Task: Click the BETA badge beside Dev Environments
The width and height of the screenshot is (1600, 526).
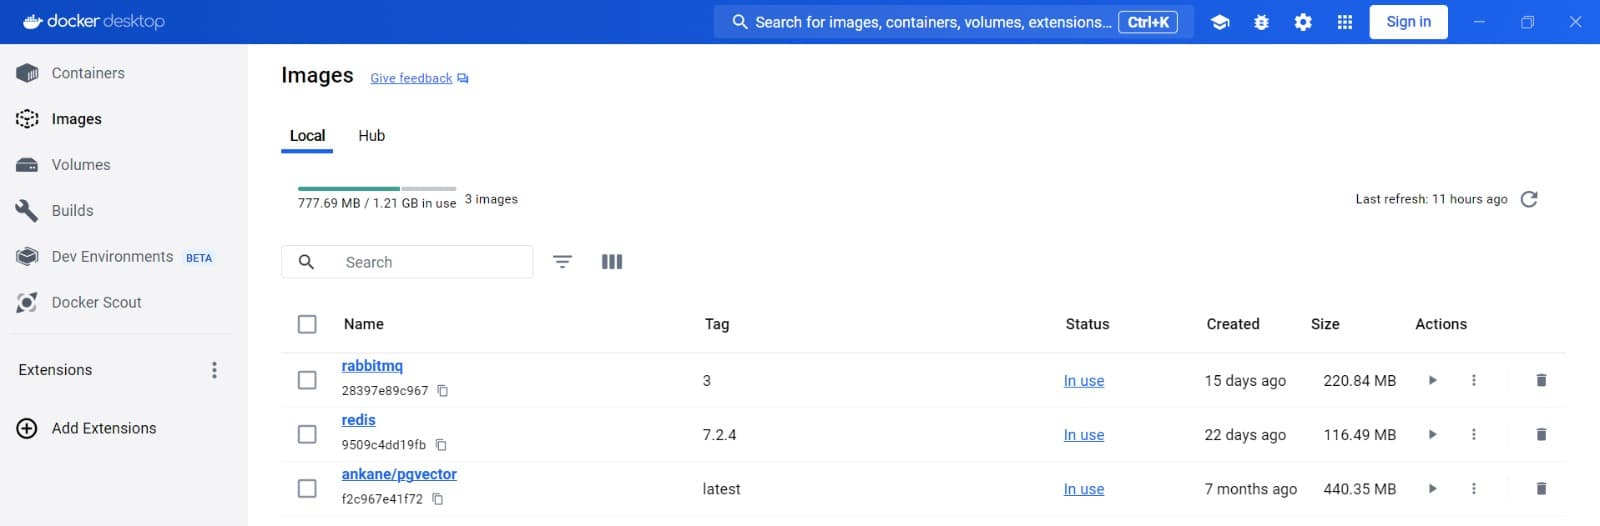Action: click(x=199, y=258)
